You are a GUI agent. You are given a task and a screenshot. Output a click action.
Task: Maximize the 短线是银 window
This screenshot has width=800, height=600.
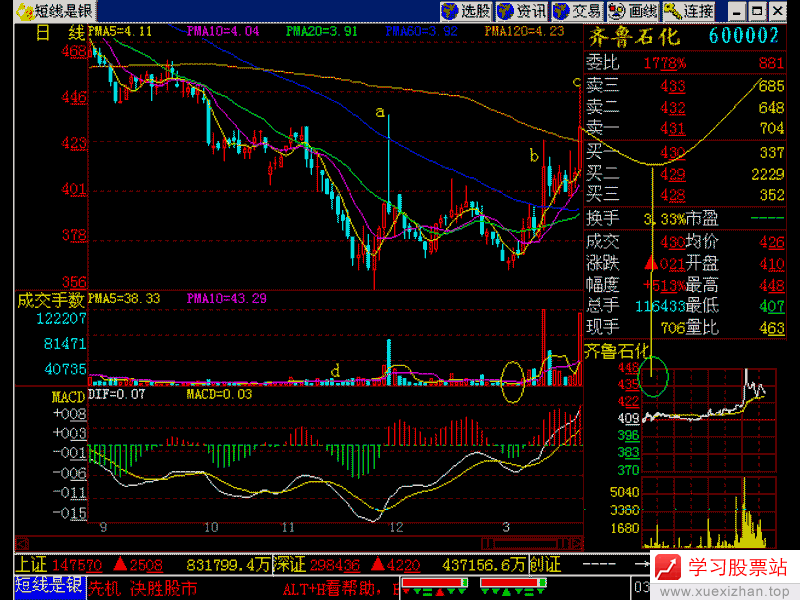pos(757,11)
